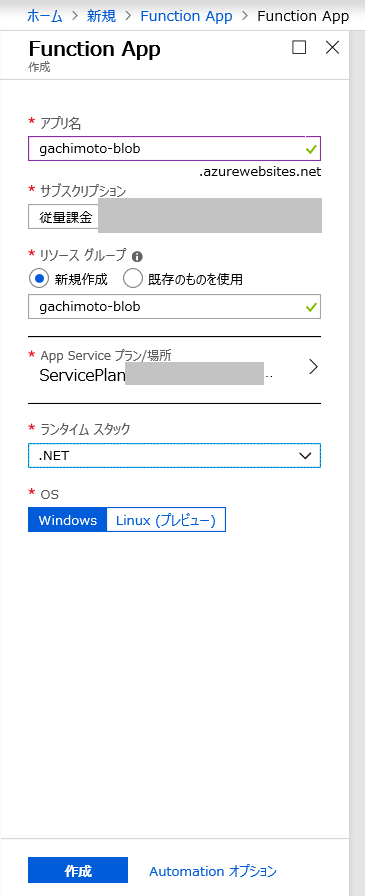This screenshot has height=896, width=365.
Task: Click the validation checkmark in アプリ名 field
Action: pyautogui.click(x=311, y=150)
